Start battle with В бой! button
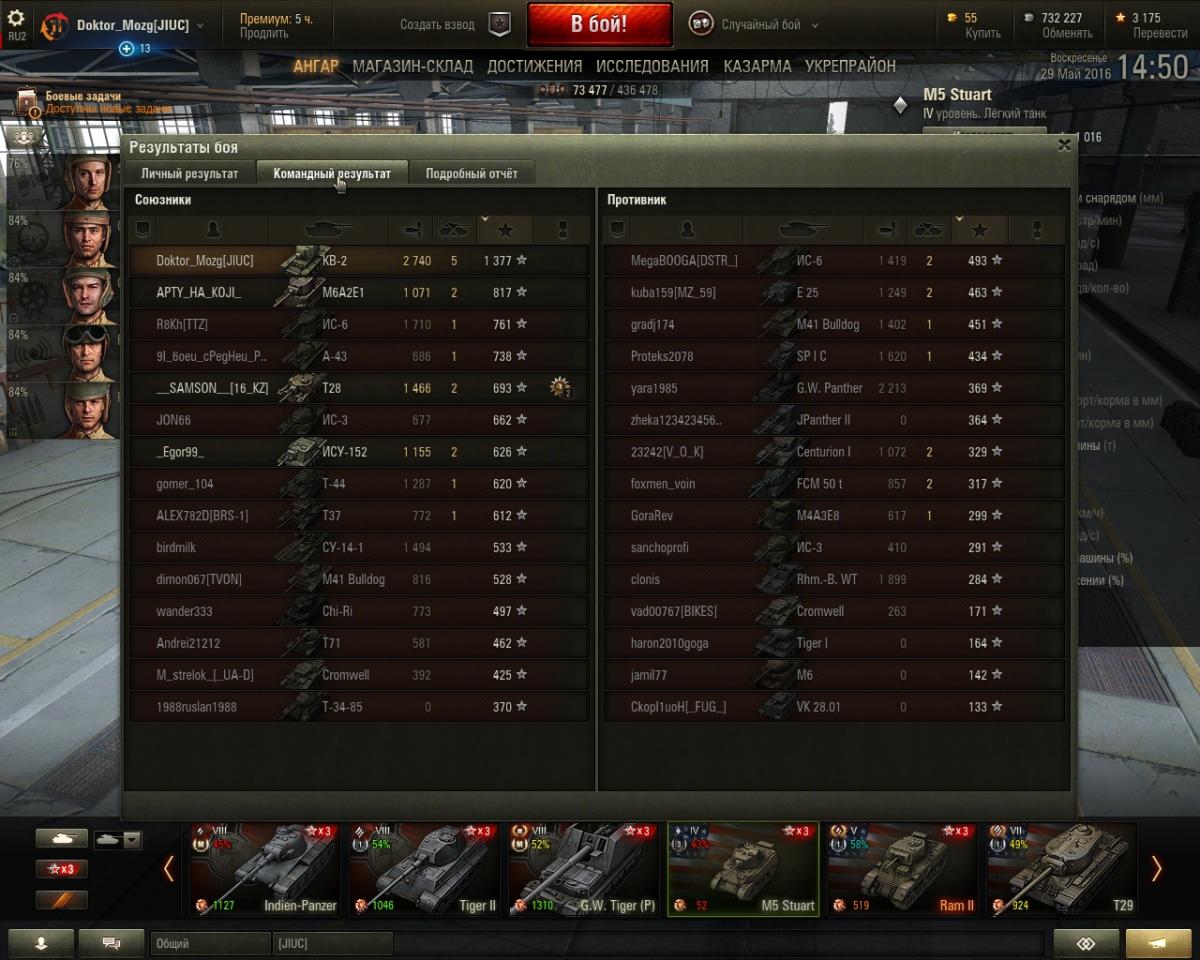 click(x=599, y=25)
